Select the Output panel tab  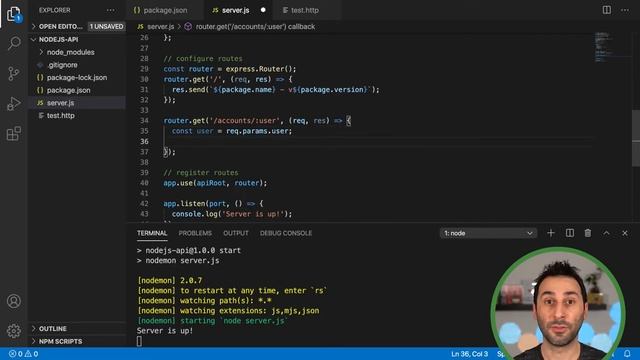click(236, 233)
